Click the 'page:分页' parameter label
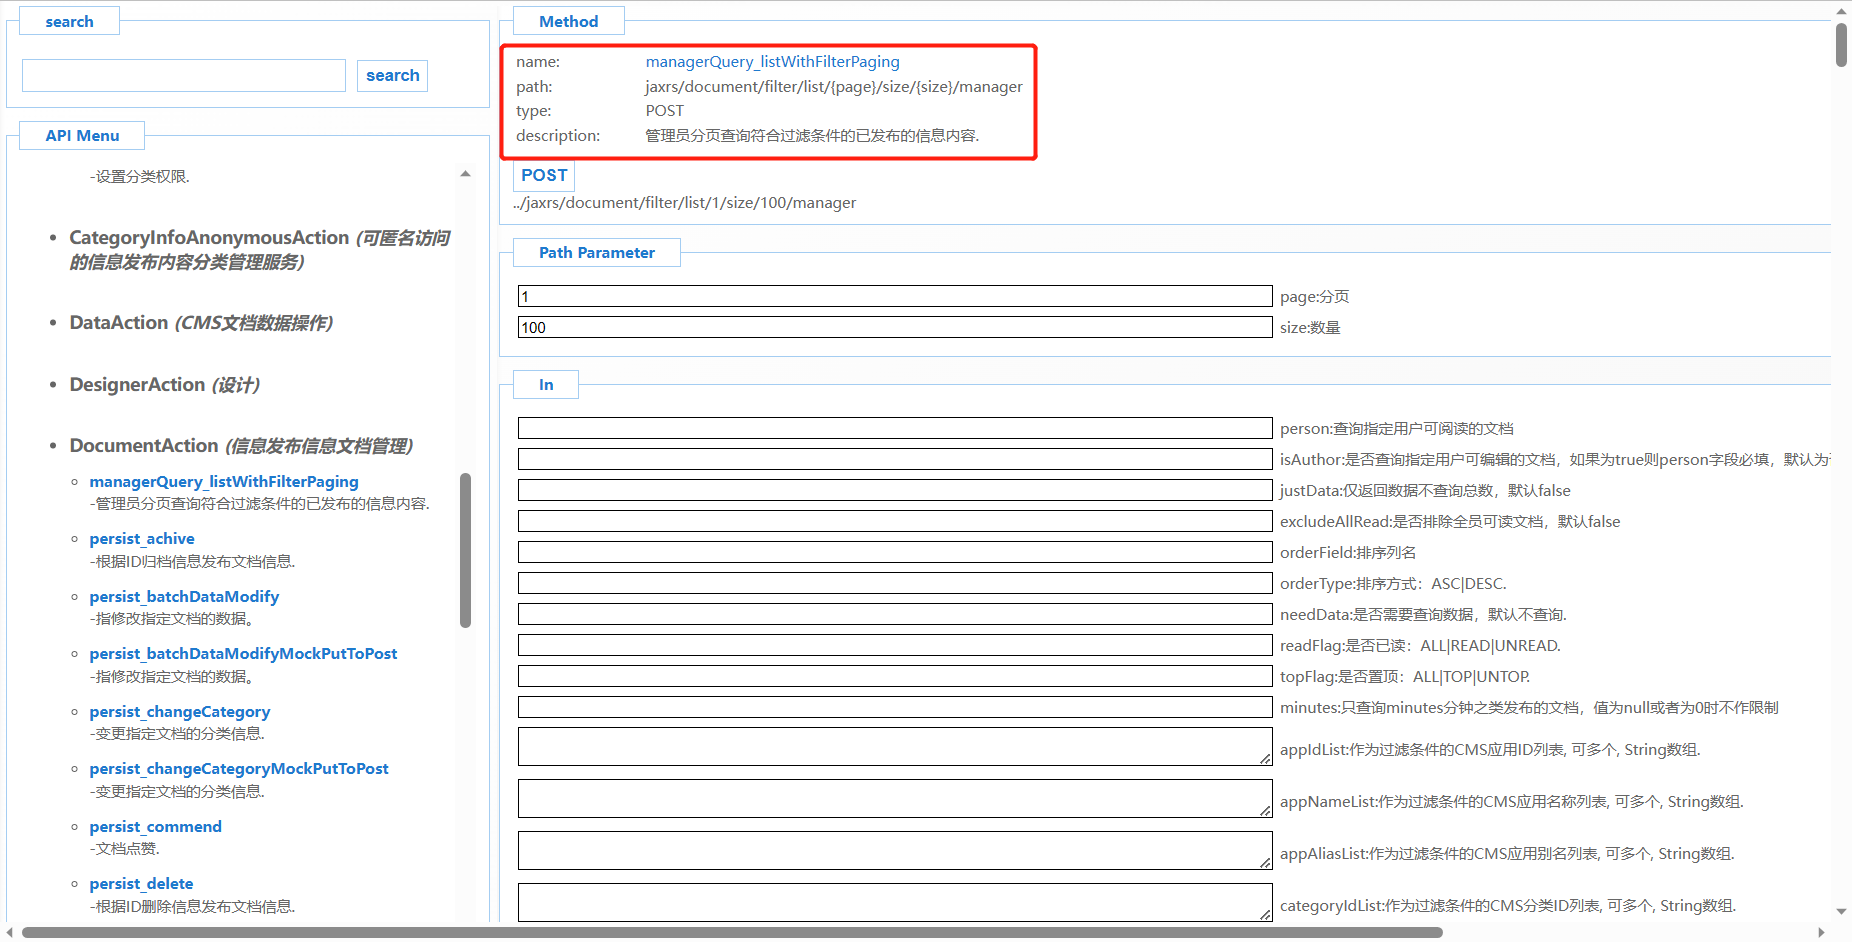 [1315, 297]
